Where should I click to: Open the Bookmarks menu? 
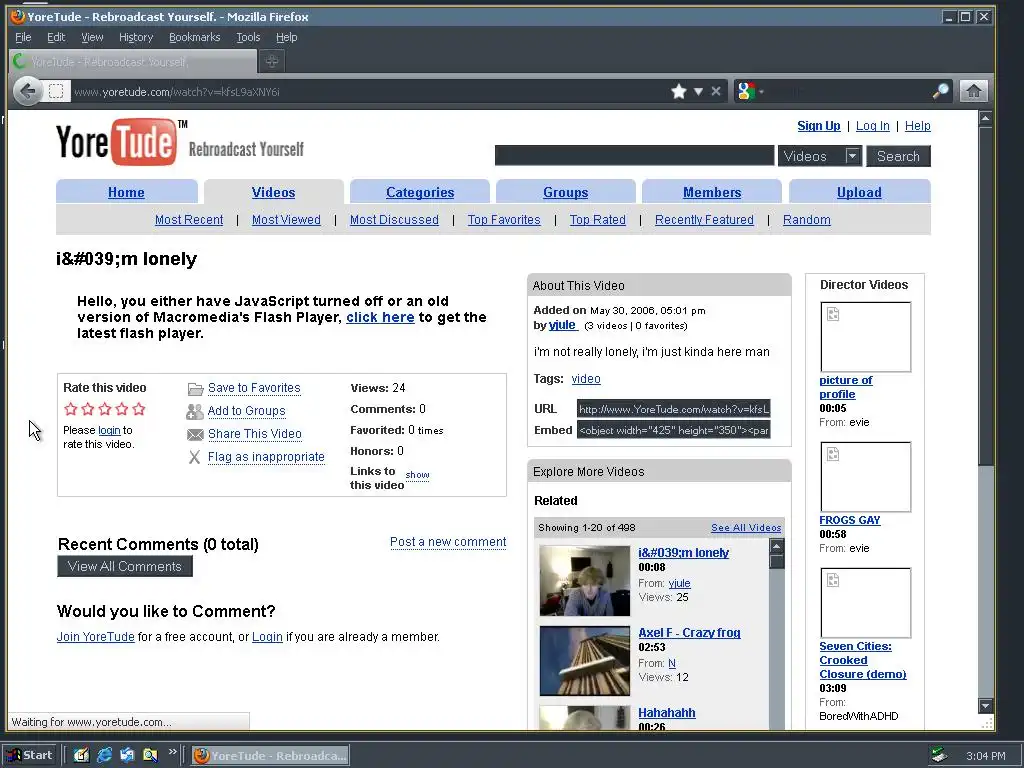(195, 37)
